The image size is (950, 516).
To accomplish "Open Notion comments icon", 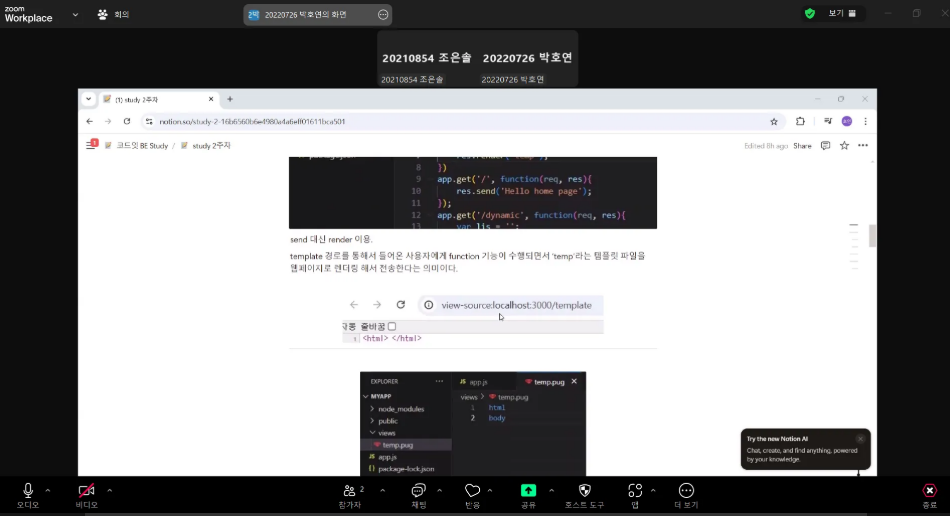I will 825,146.
